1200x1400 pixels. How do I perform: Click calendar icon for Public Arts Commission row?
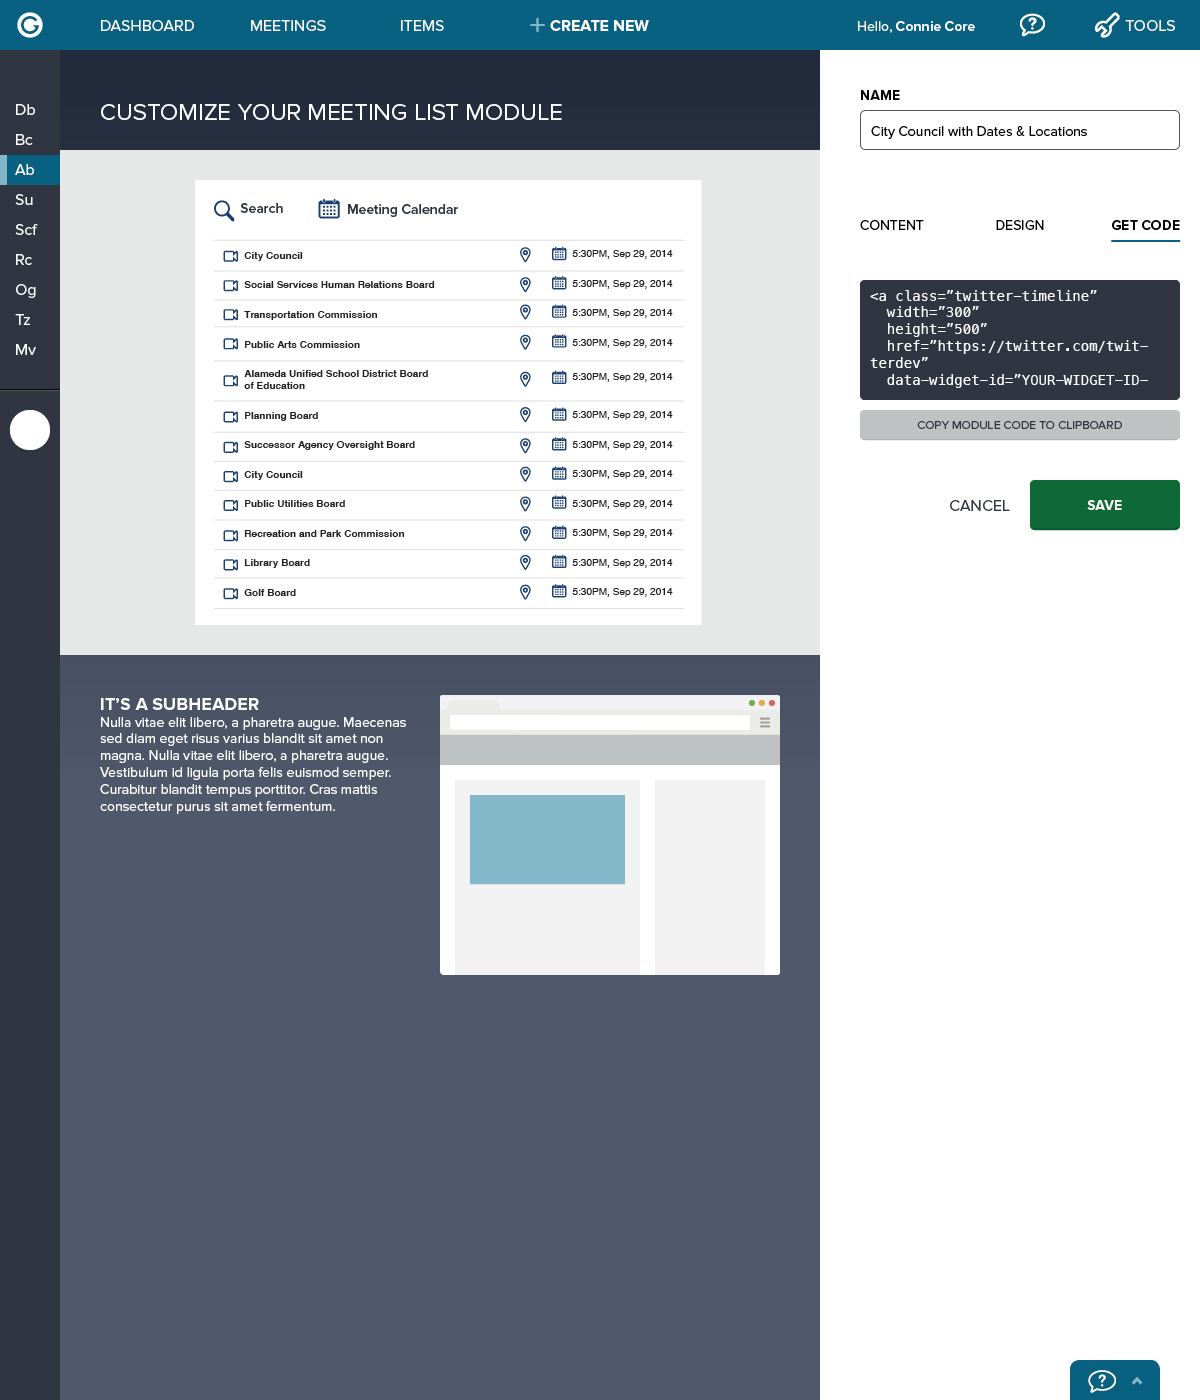click(x=559, y=342)
